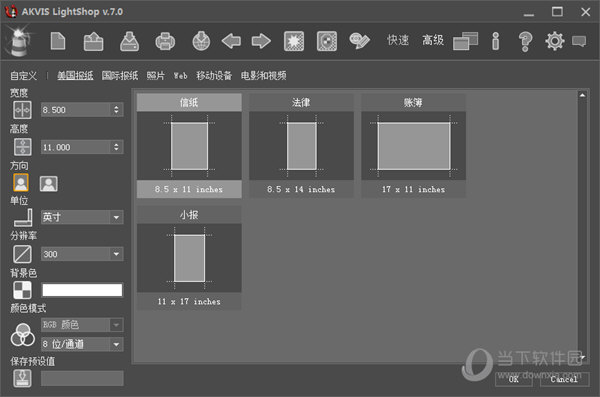Choose the 账簿 17 x 11 inches preset
600x397 pixels.
click(x=413, y=145)
